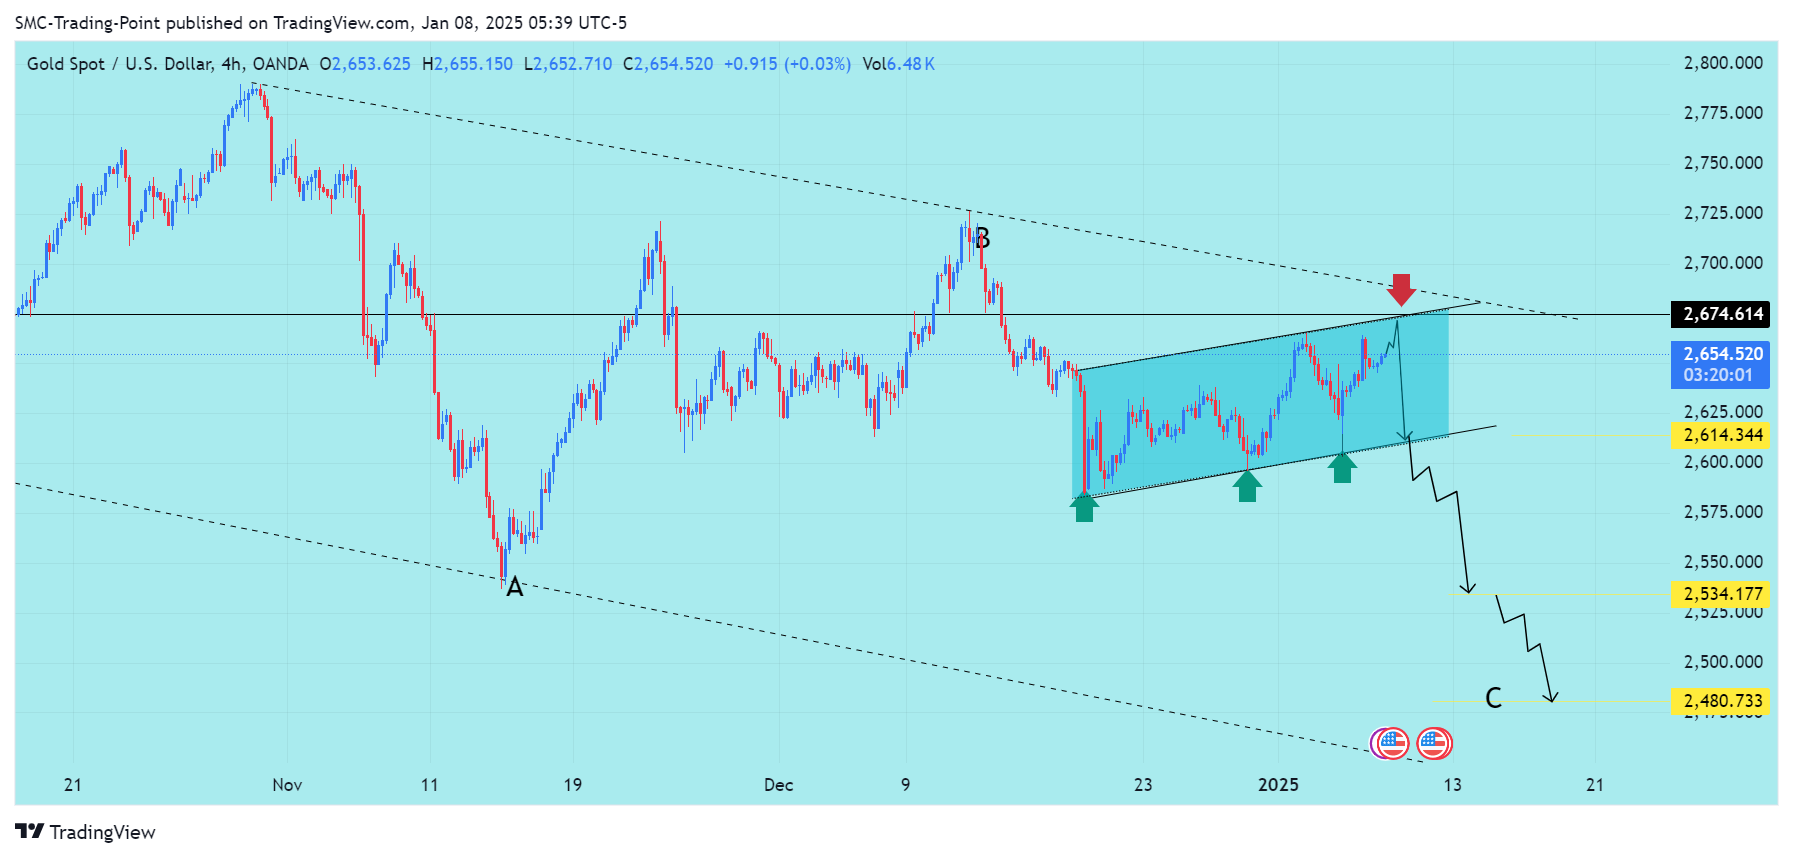1793x858 pixels.
Task: Click the TradingView logo at bottom left
Action: click(x=85, y=832)
